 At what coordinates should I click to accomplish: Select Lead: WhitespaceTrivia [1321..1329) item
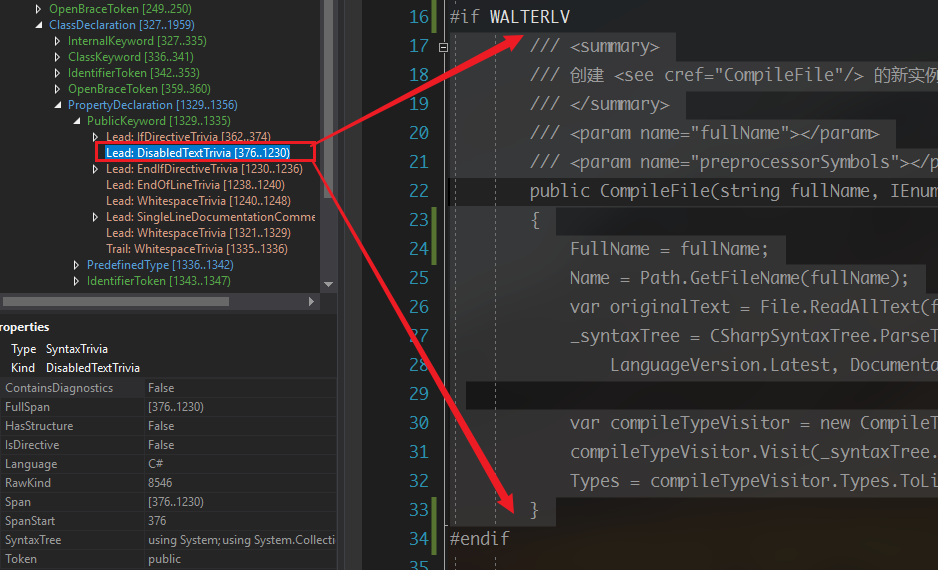tap(198, 233)
